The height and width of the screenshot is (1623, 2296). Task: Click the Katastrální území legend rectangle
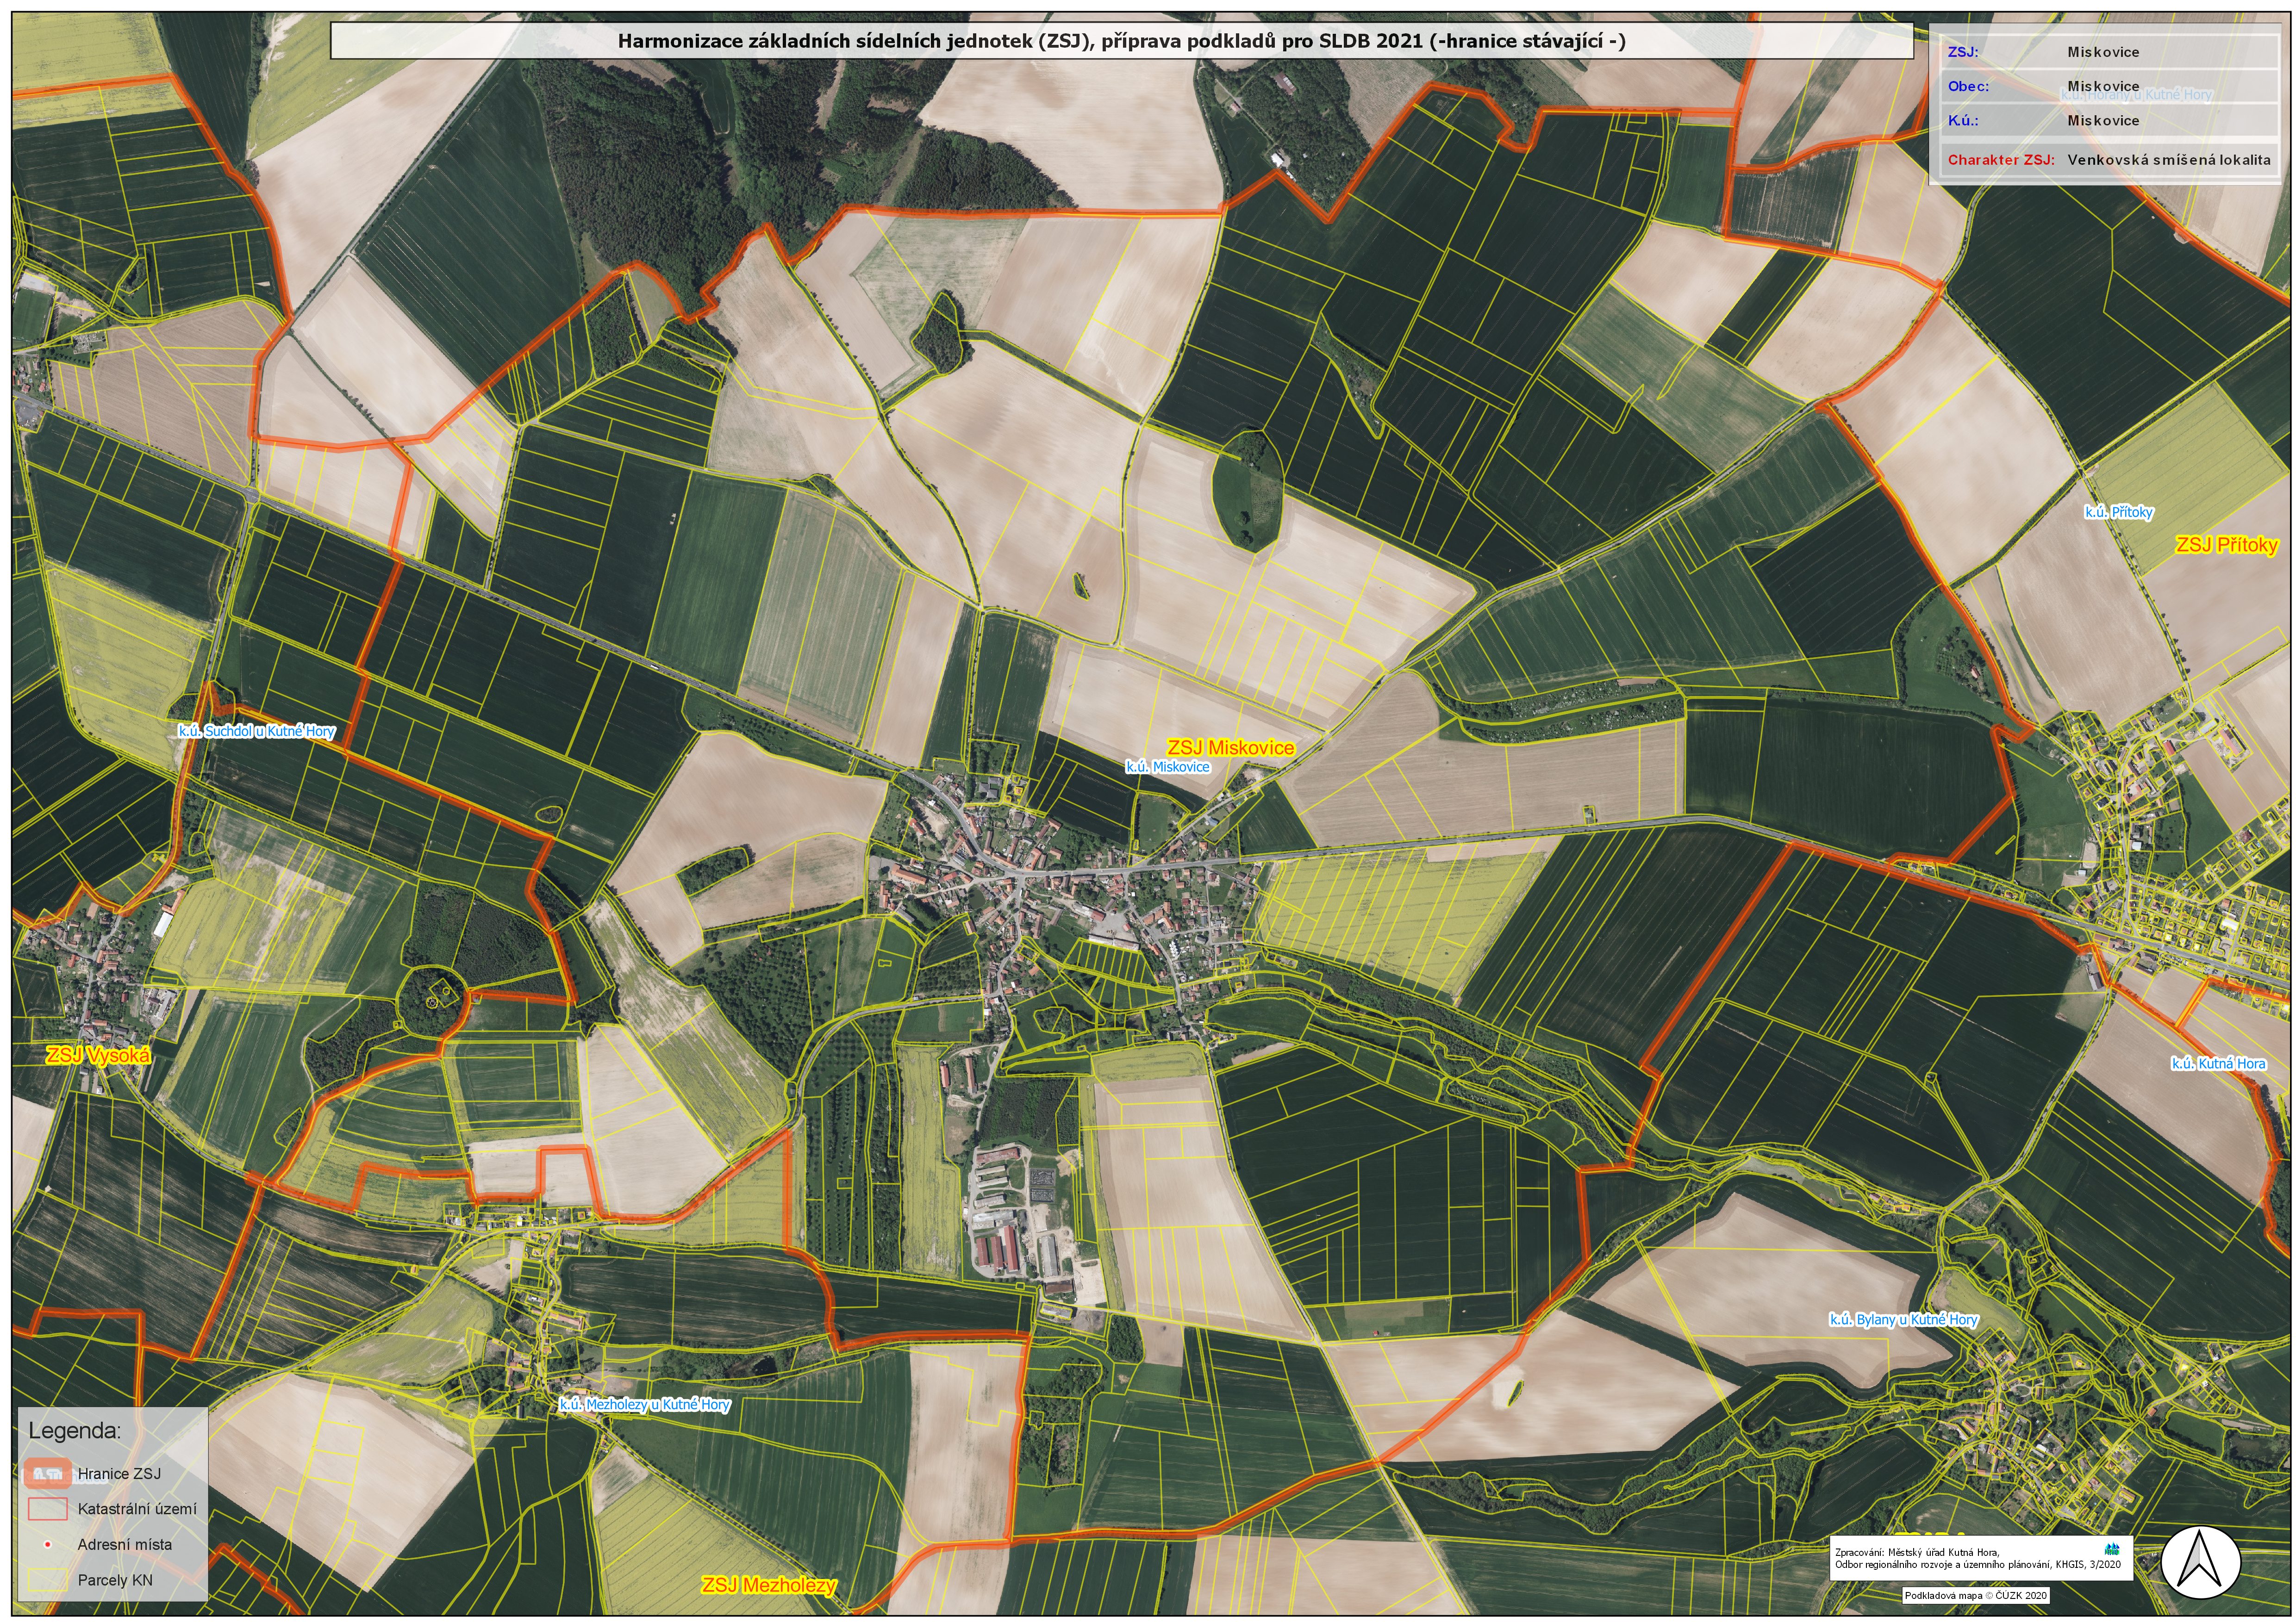tap(48, 1508)
